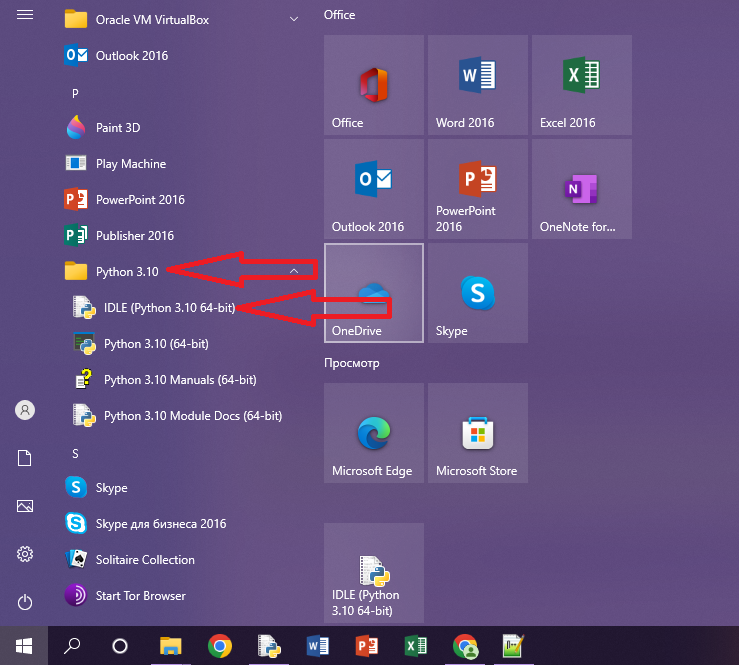Click the Office tile group title
Screen dimensions: 739x665
(339, 15)
